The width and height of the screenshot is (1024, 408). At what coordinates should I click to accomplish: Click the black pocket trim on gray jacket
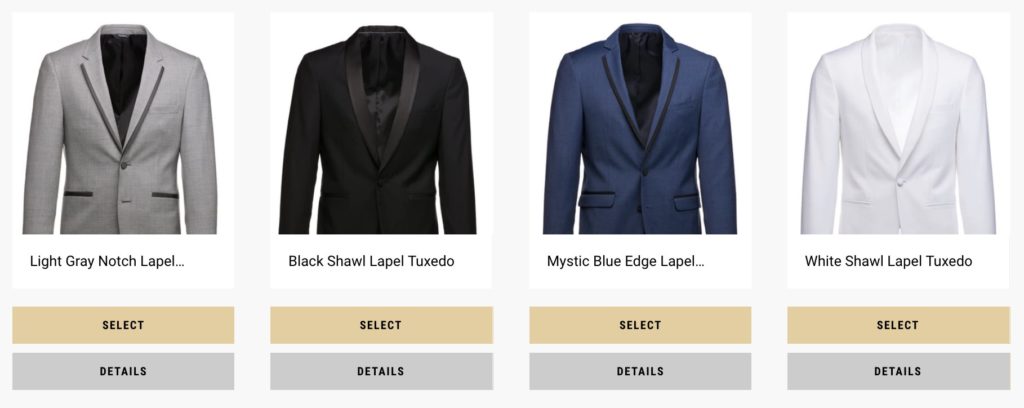pos(78,194)
